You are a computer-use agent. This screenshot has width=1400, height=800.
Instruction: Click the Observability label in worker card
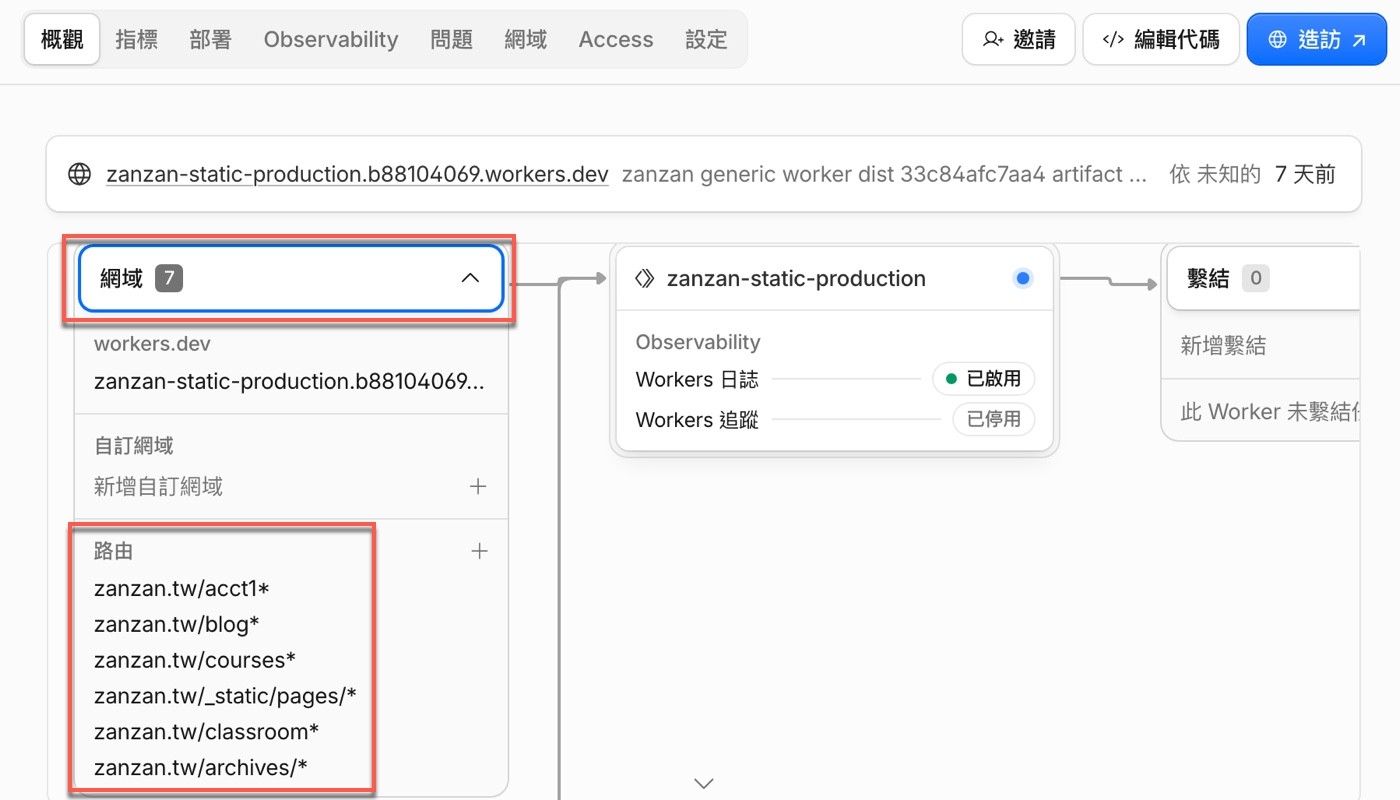(x=698, y=342)
